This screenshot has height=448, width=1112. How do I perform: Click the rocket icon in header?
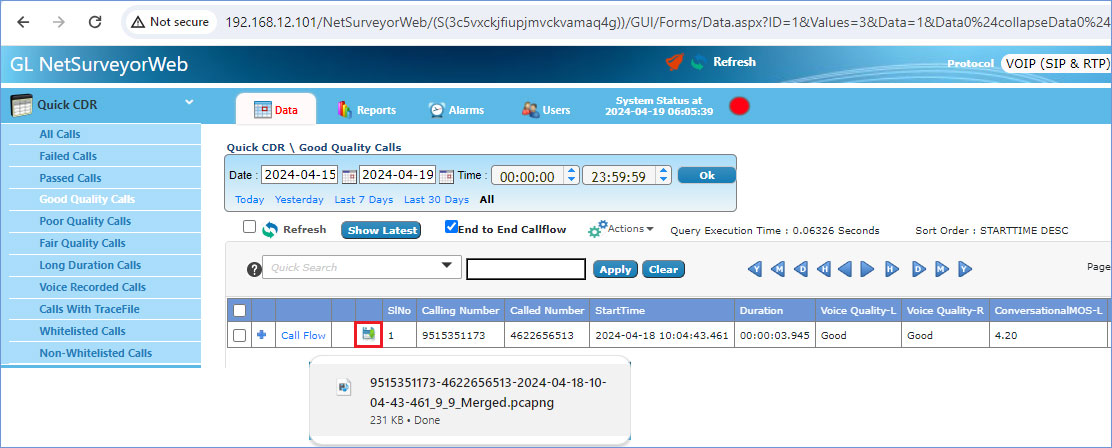(674, 62)
